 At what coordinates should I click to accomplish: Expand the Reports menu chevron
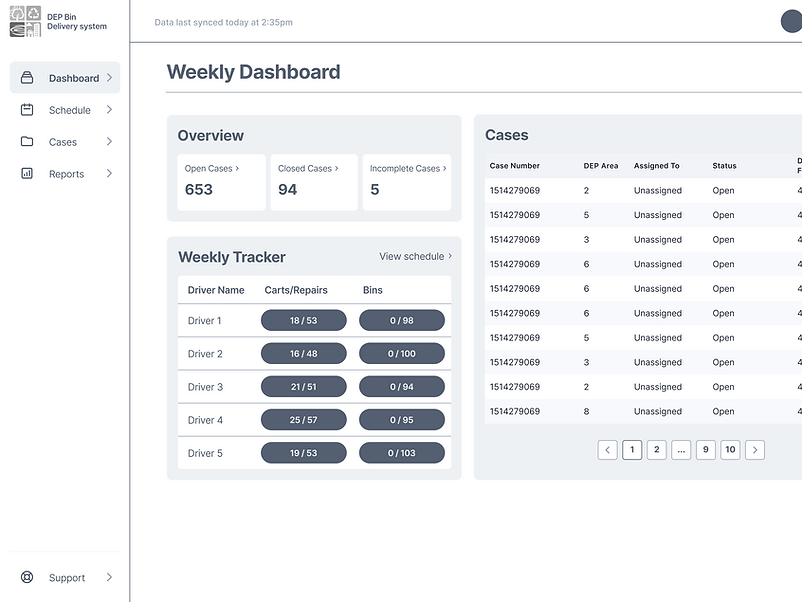tap(109, 174)
